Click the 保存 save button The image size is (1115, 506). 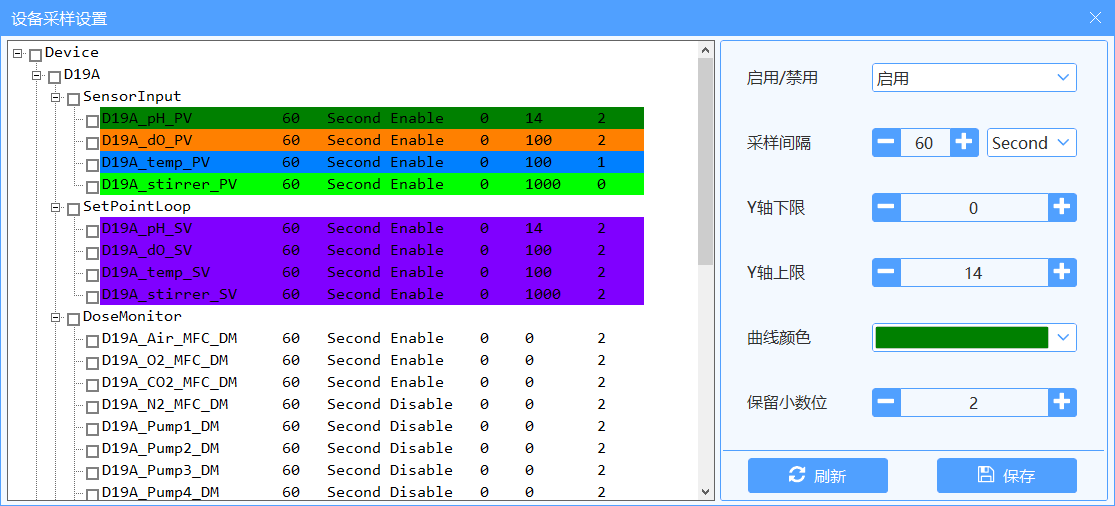[1006, 476]
